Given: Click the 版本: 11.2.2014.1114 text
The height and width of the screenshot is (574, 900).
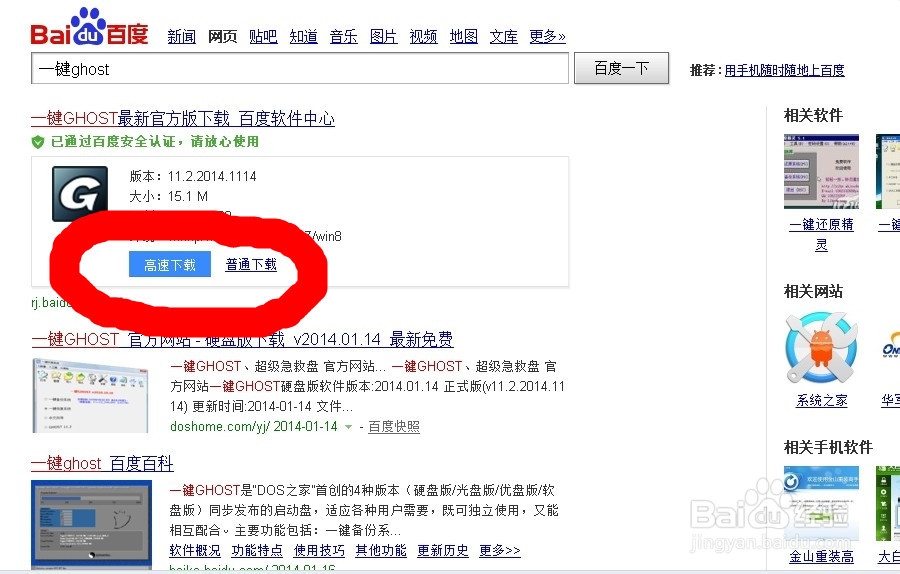Looking at the screenshot, I should point(193,176).
